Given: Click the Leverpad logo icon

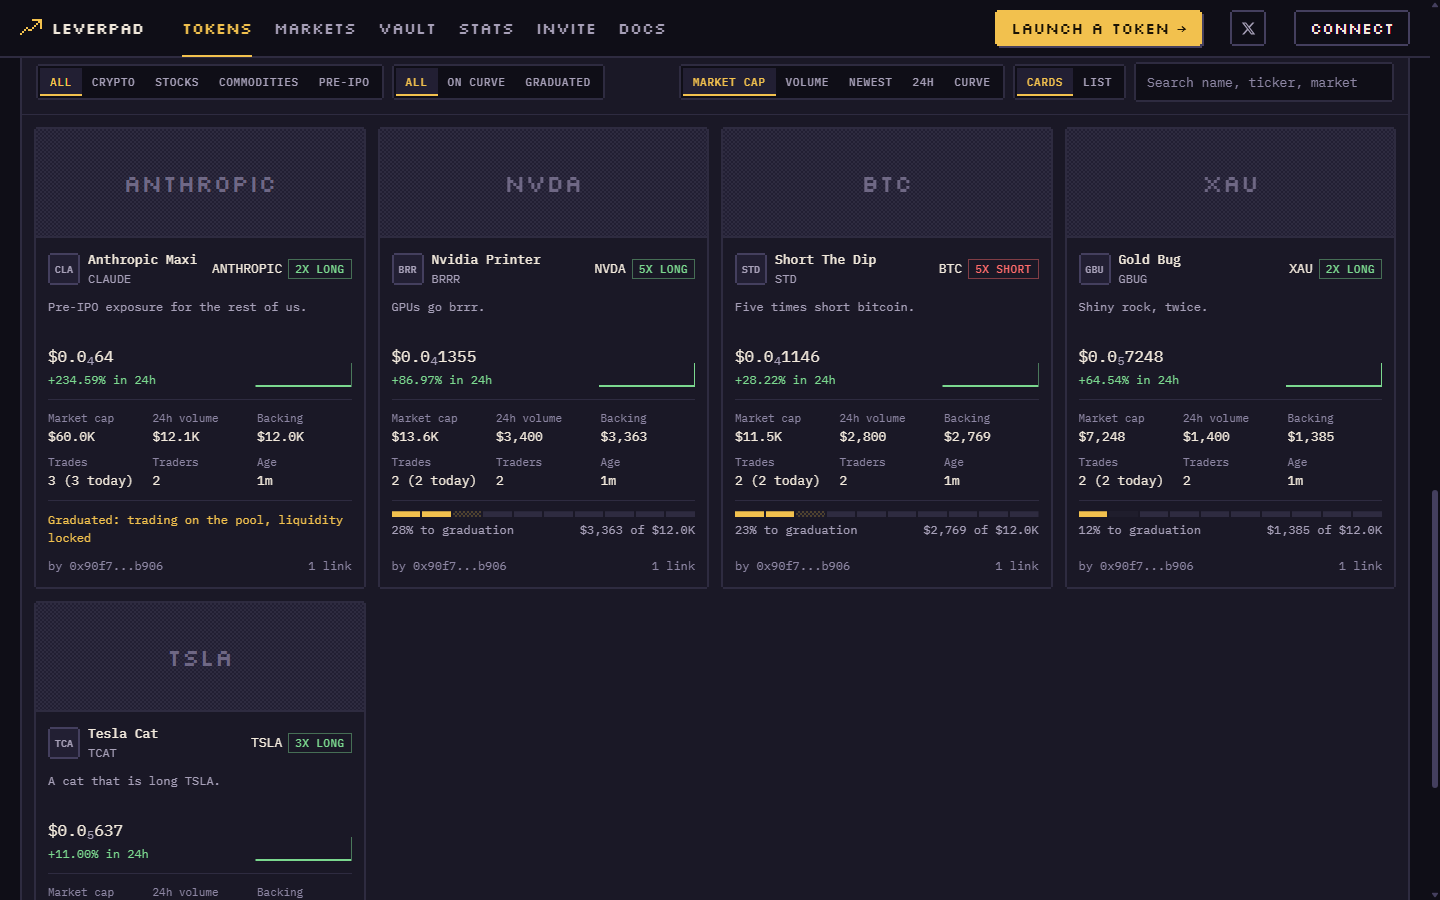Looking at the screenshot, I should click(x=31, y=28).
